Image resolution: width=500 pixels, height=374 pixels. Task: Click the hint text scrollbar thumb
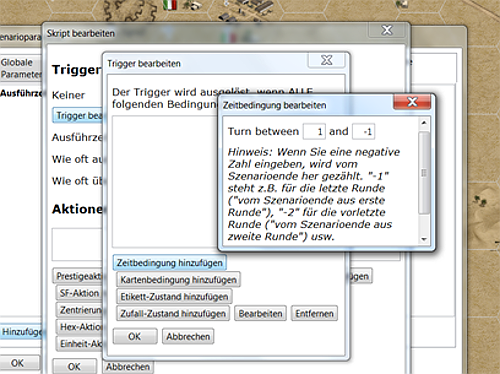click(x=424, y=173)
